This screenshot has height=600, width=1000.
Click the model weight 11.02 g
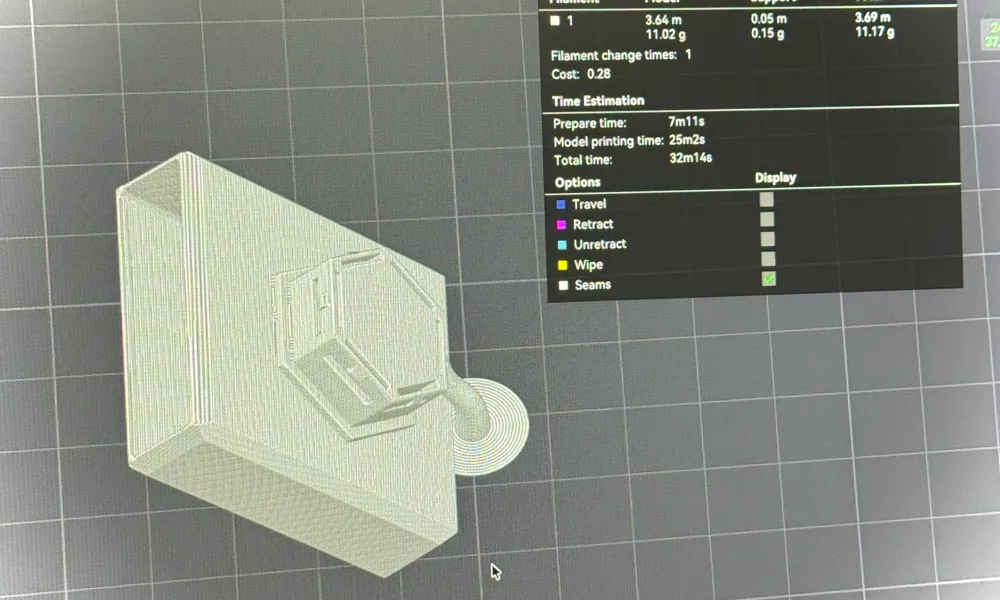click(666, 34)
